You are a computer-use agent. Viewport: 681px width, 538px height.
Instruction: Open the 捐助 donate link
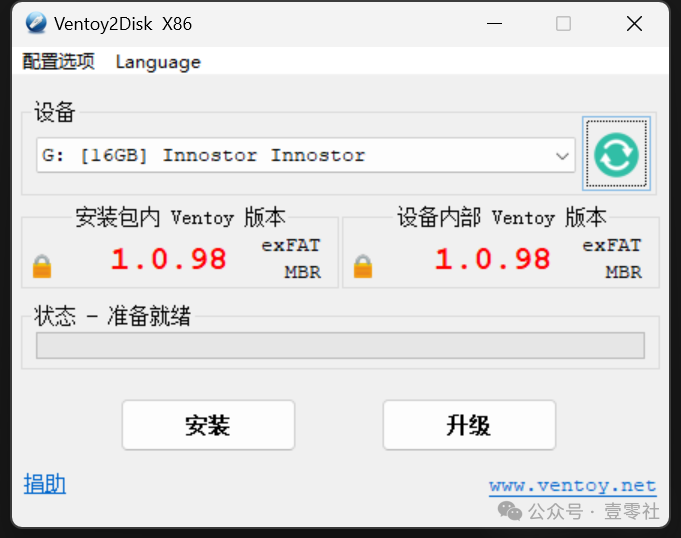[x=45, y=484]
